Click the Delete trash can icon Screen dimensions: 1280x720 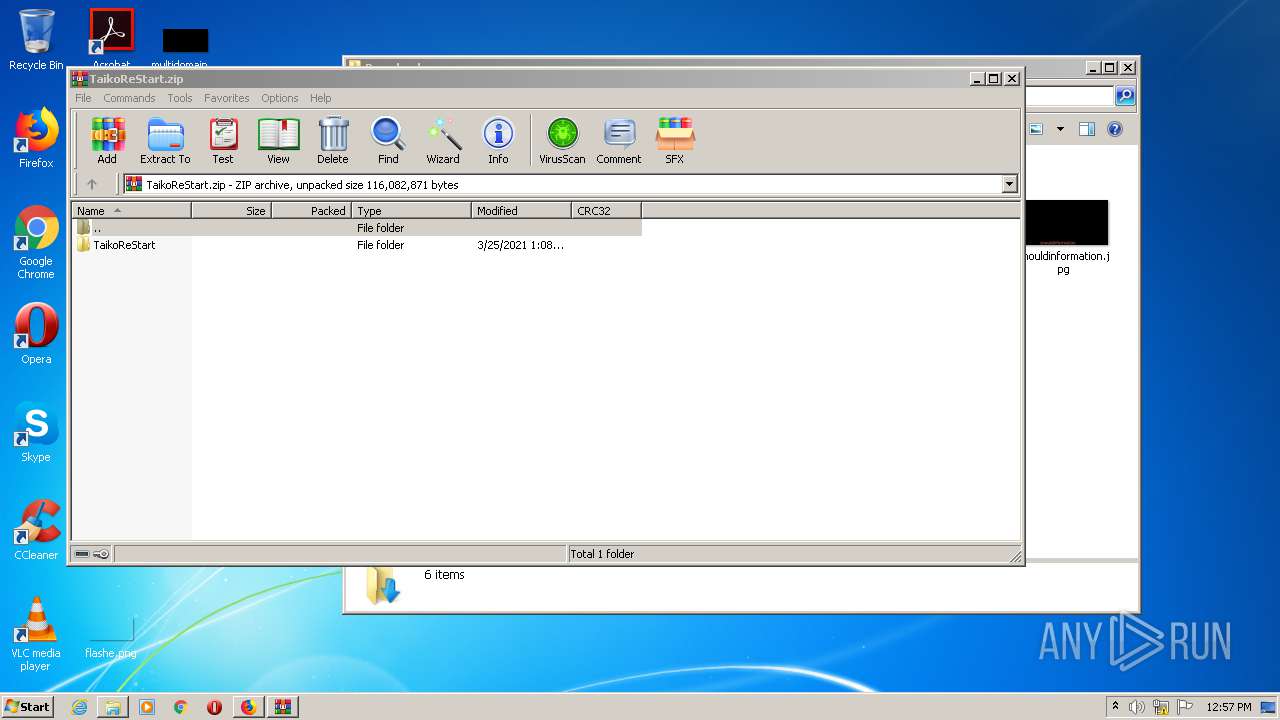[333, 141]
